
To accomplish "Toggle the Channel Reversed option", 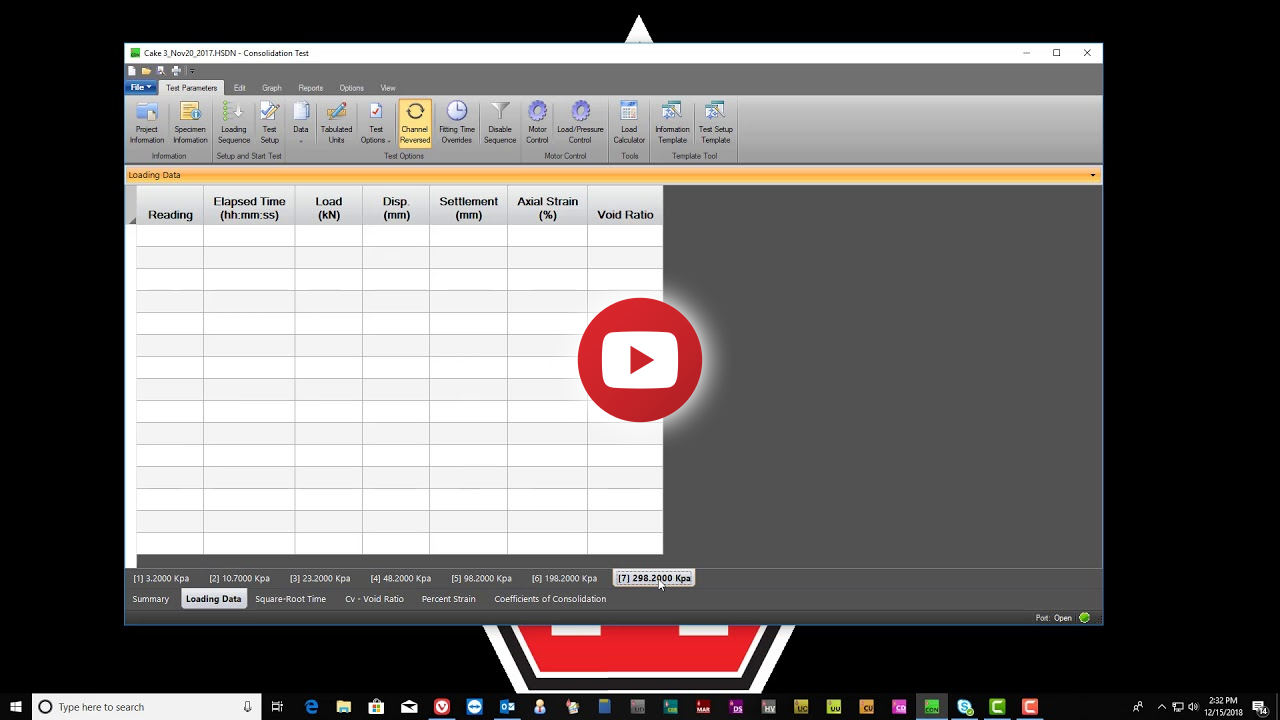I will tap(415, 123).
